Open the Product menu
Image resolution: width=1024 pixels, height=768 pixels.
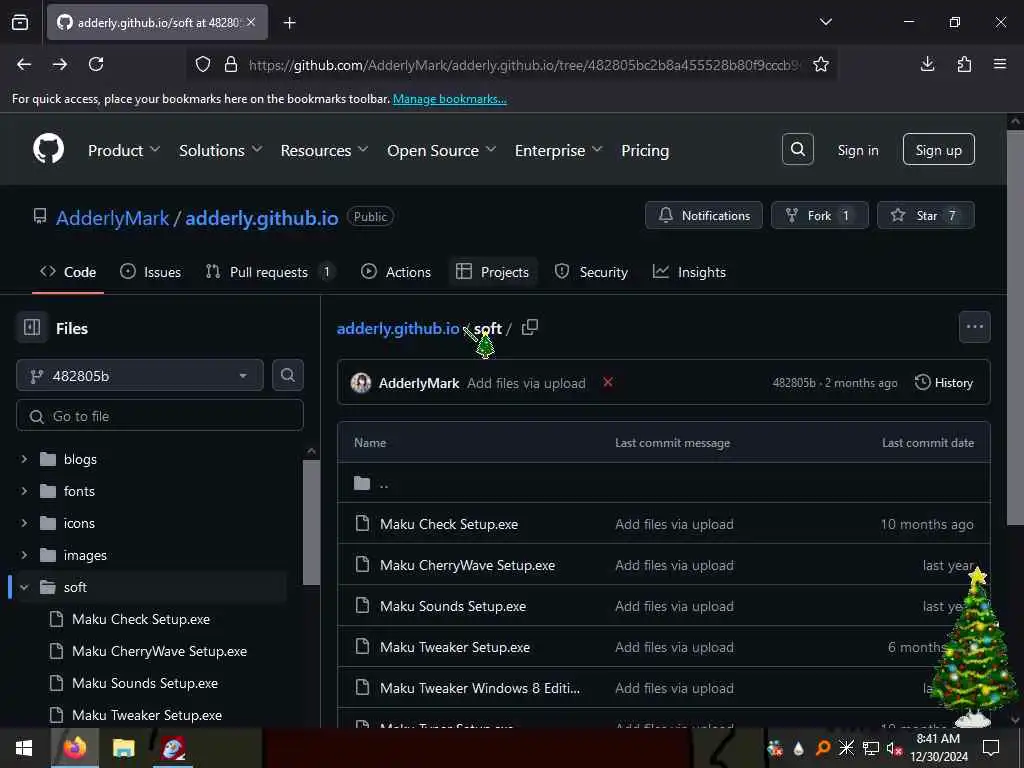point(124,150)
